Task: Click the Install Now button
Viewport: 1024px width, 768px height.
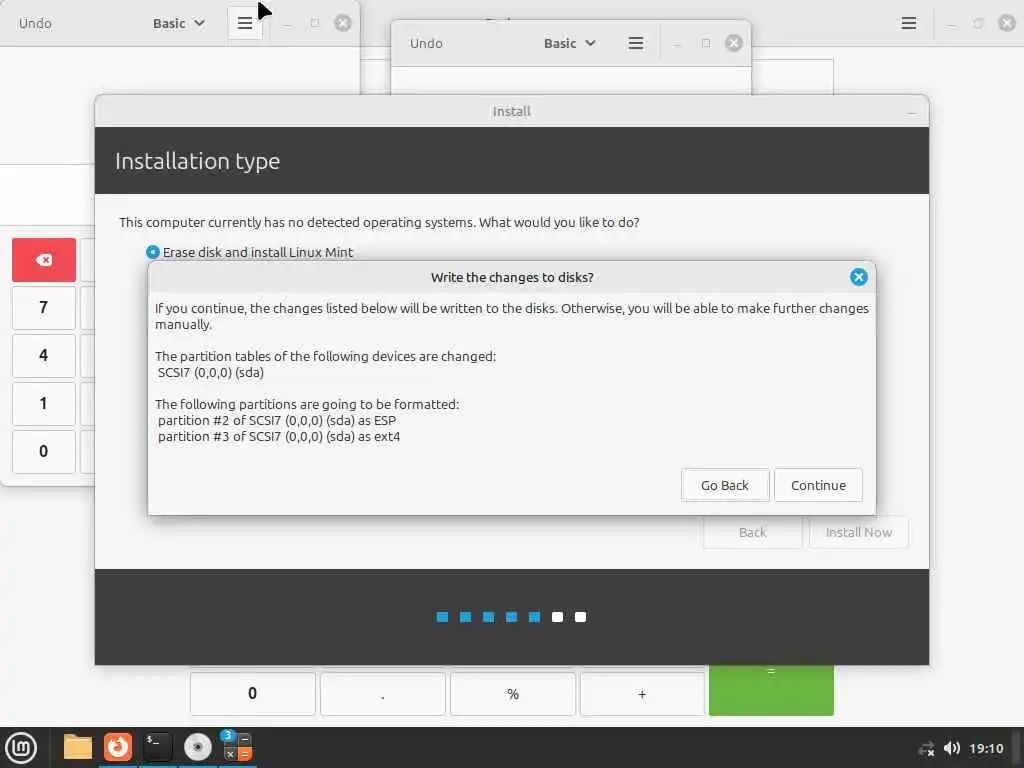Action: 858,532
